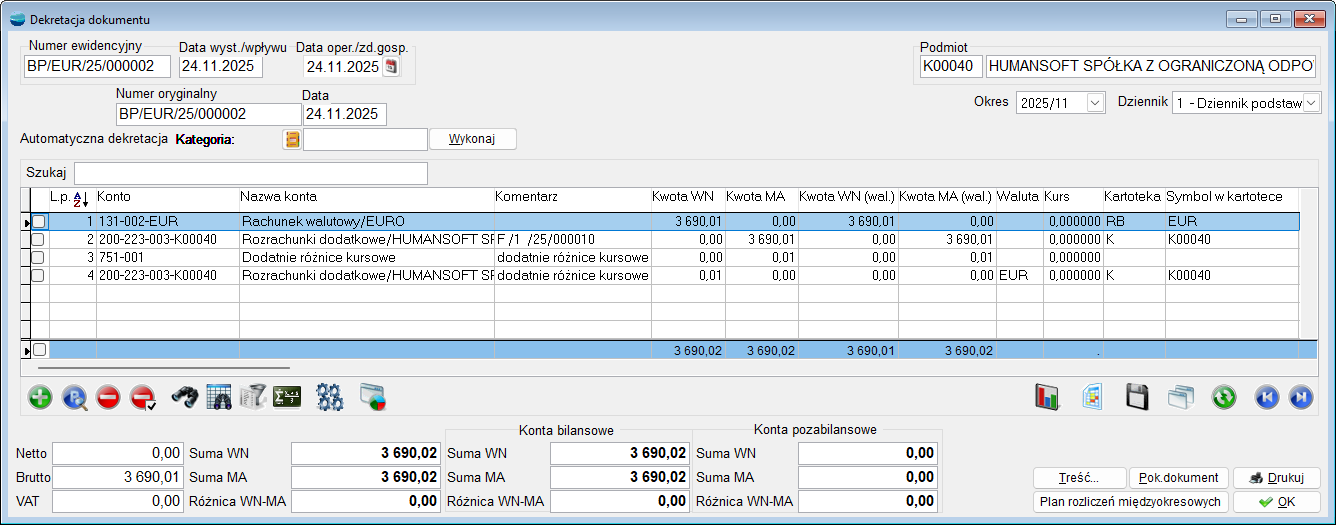This screenshot has width=1336, height=525.
Task: Tick checkbox for row 1 131-002-EUR
Action: coord(39,221)
